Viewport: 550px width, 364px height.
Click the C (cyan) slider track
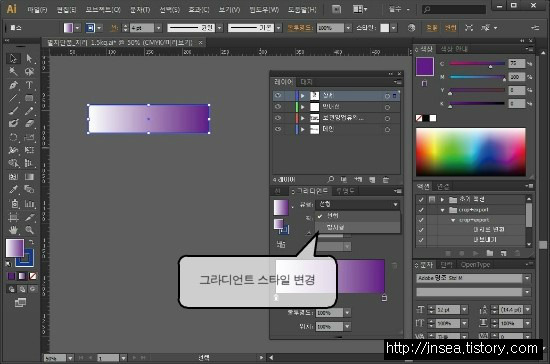(x=477, y=63)
